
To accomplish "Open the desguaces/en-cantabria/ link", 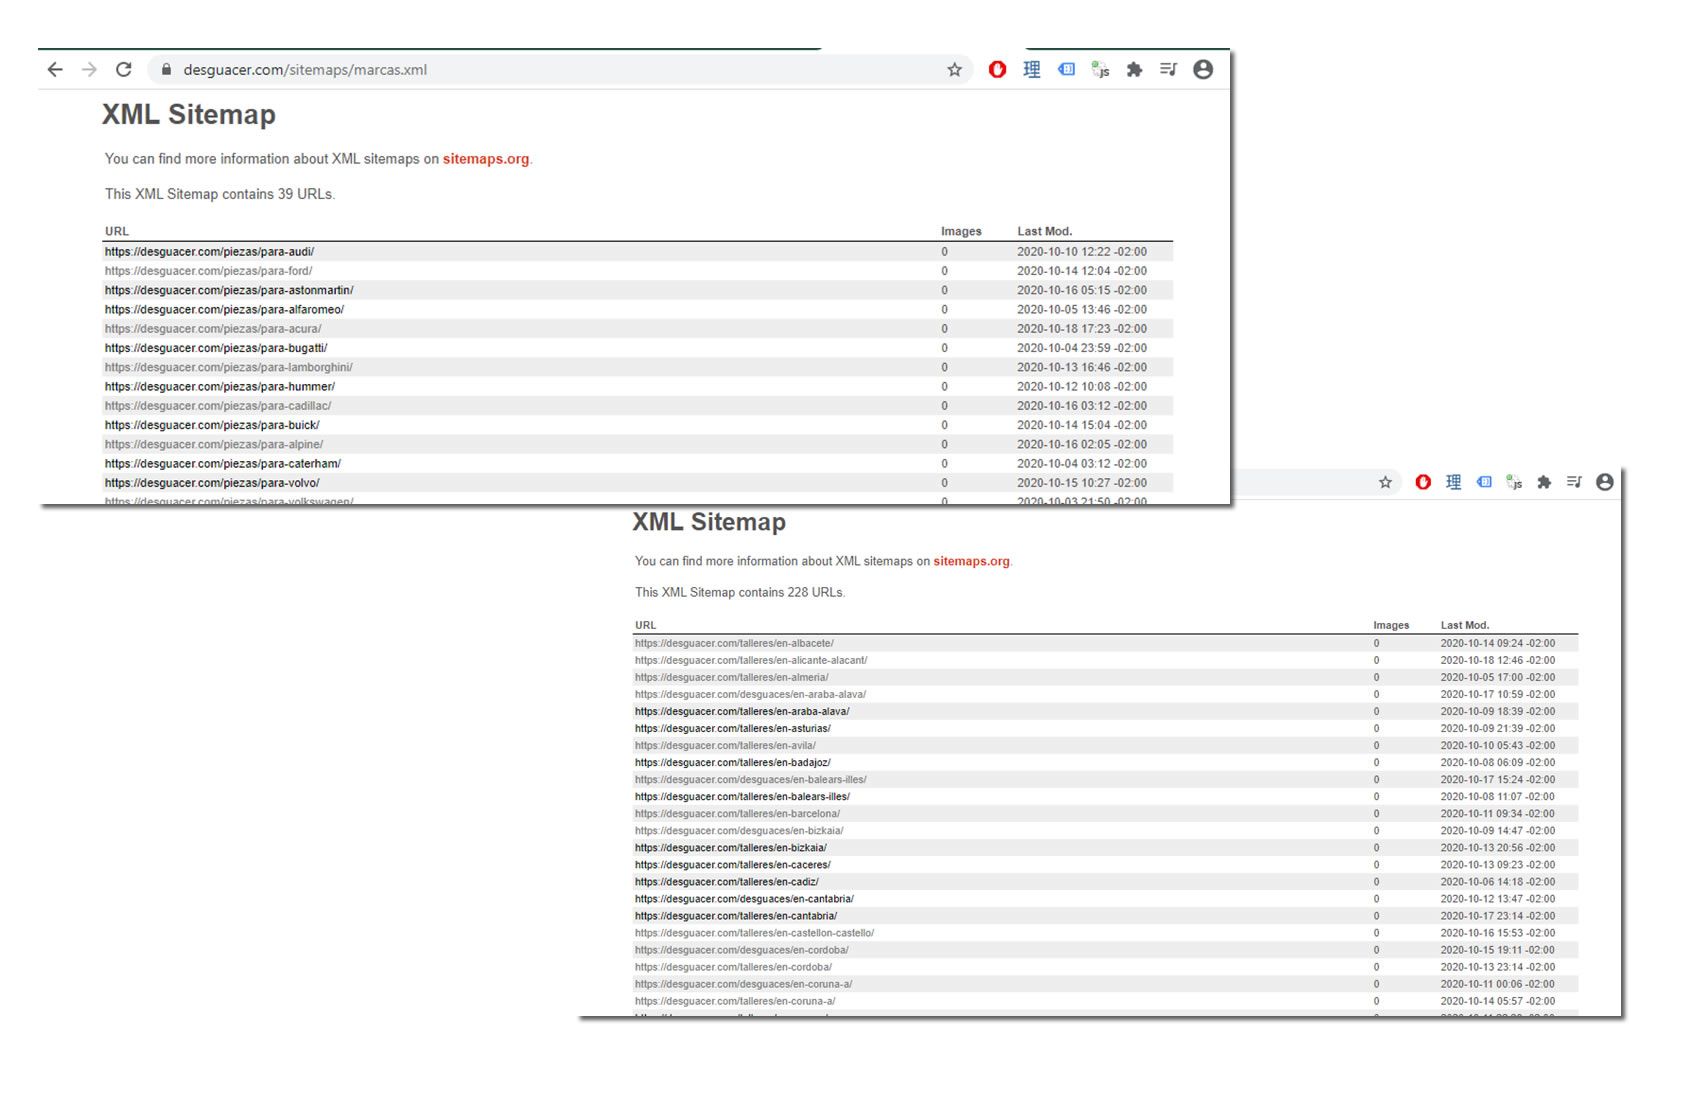I will [x=744, y=898].
